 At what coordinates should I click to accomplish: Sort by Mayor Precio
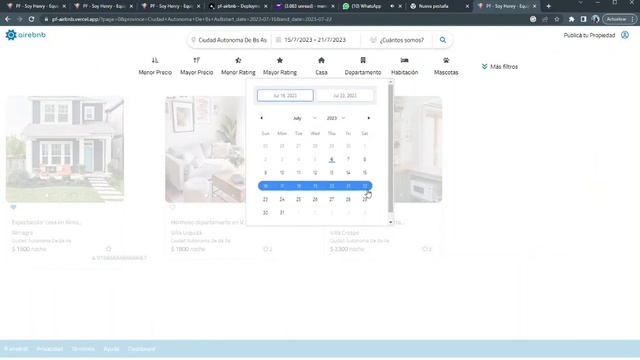(x=197, y=66)
